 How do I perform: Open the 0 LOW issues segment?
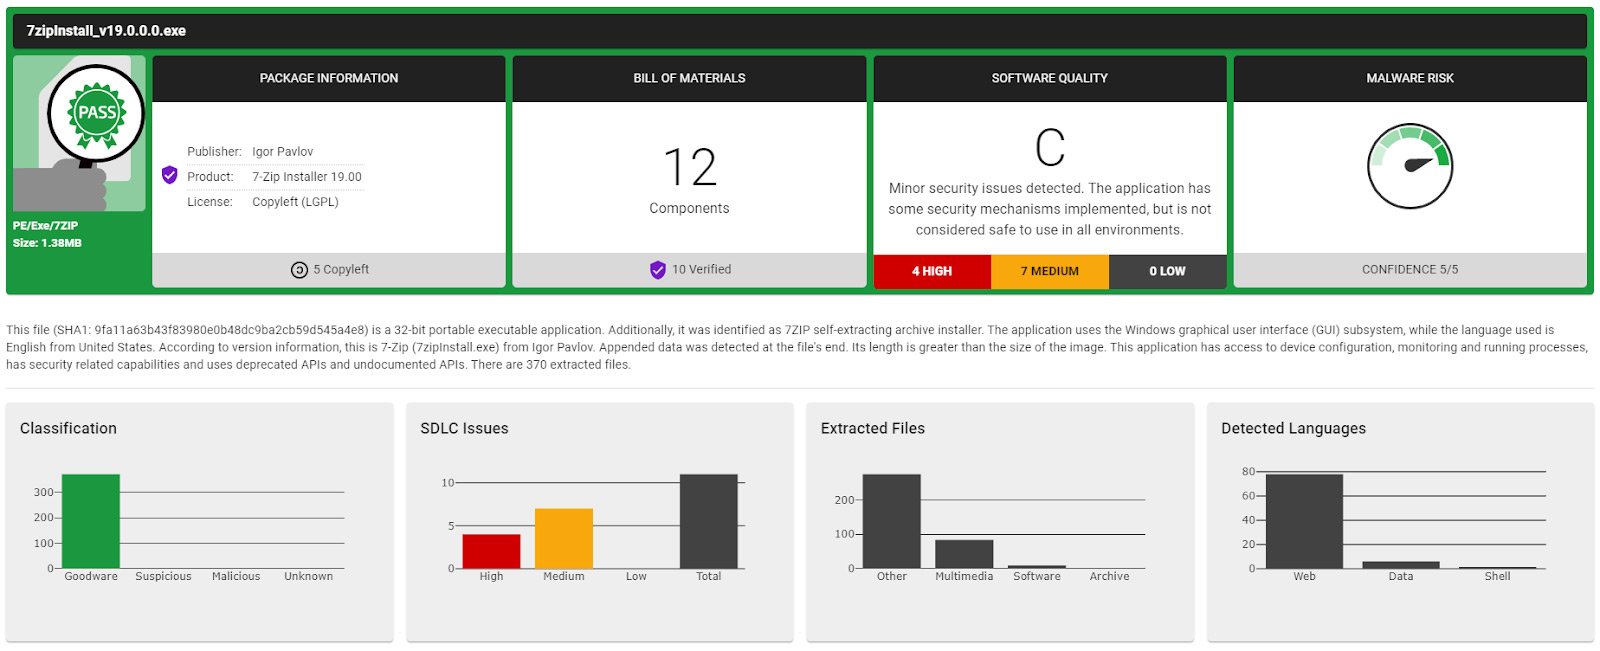(1167, 271)
